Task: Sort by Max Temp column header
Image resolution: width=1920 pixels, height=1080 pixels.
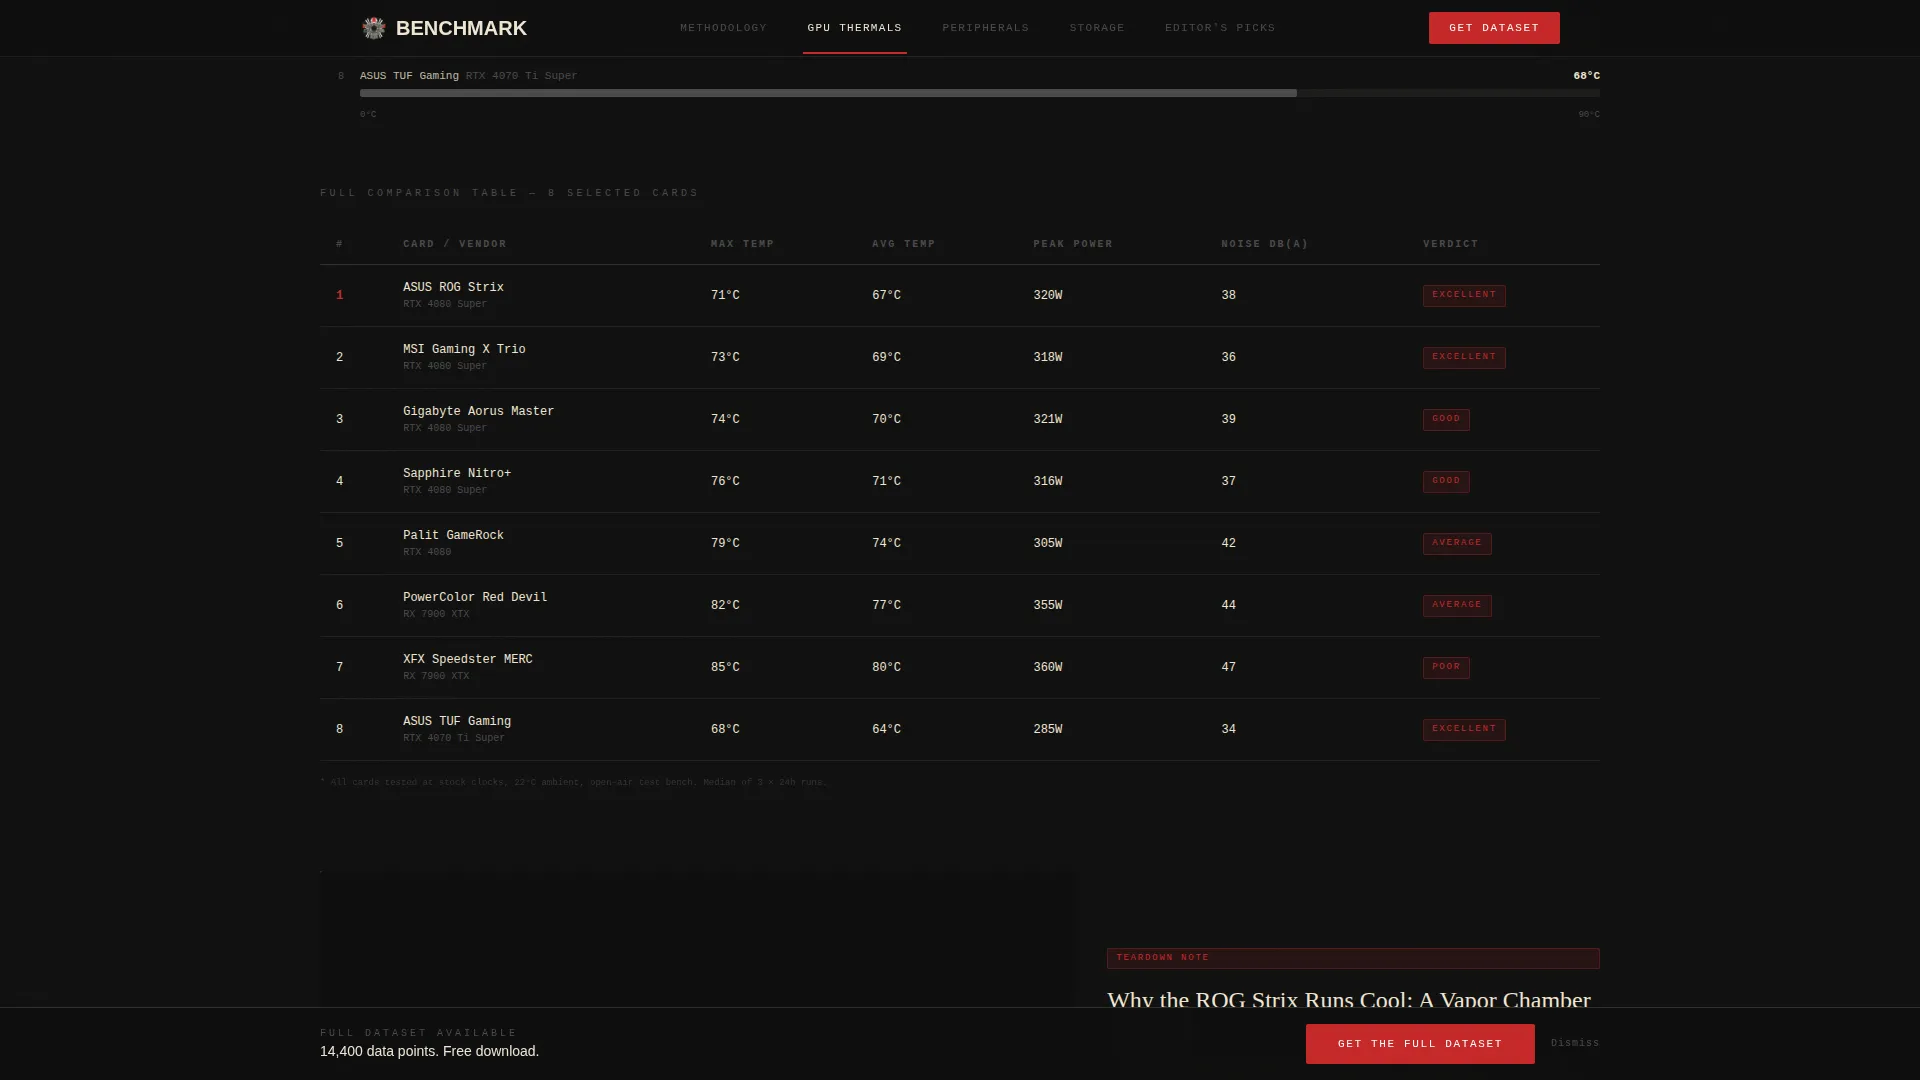Action: pos(742,244)
